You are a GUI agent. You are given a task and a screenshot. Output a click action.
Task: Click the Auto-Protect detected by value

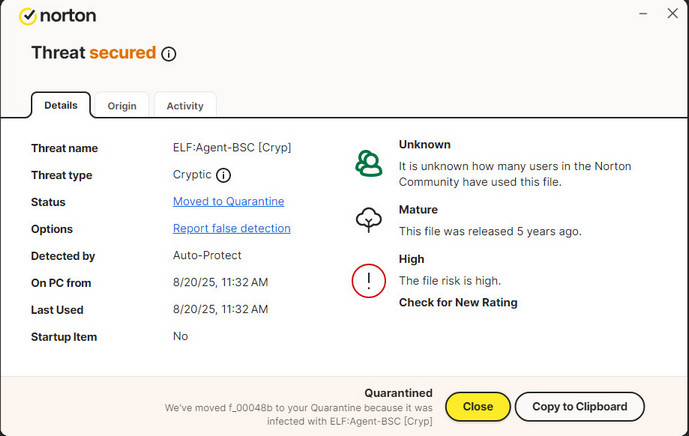click(207, 256)
